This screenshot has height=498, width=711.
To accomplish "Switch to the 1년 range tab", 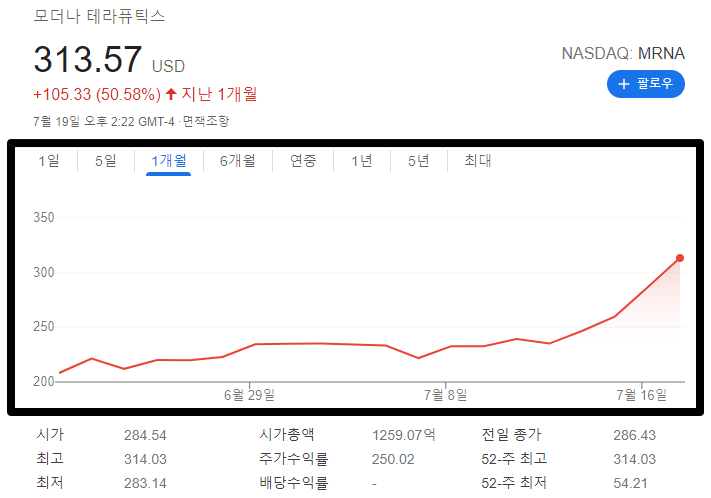I will pos(362,161).
